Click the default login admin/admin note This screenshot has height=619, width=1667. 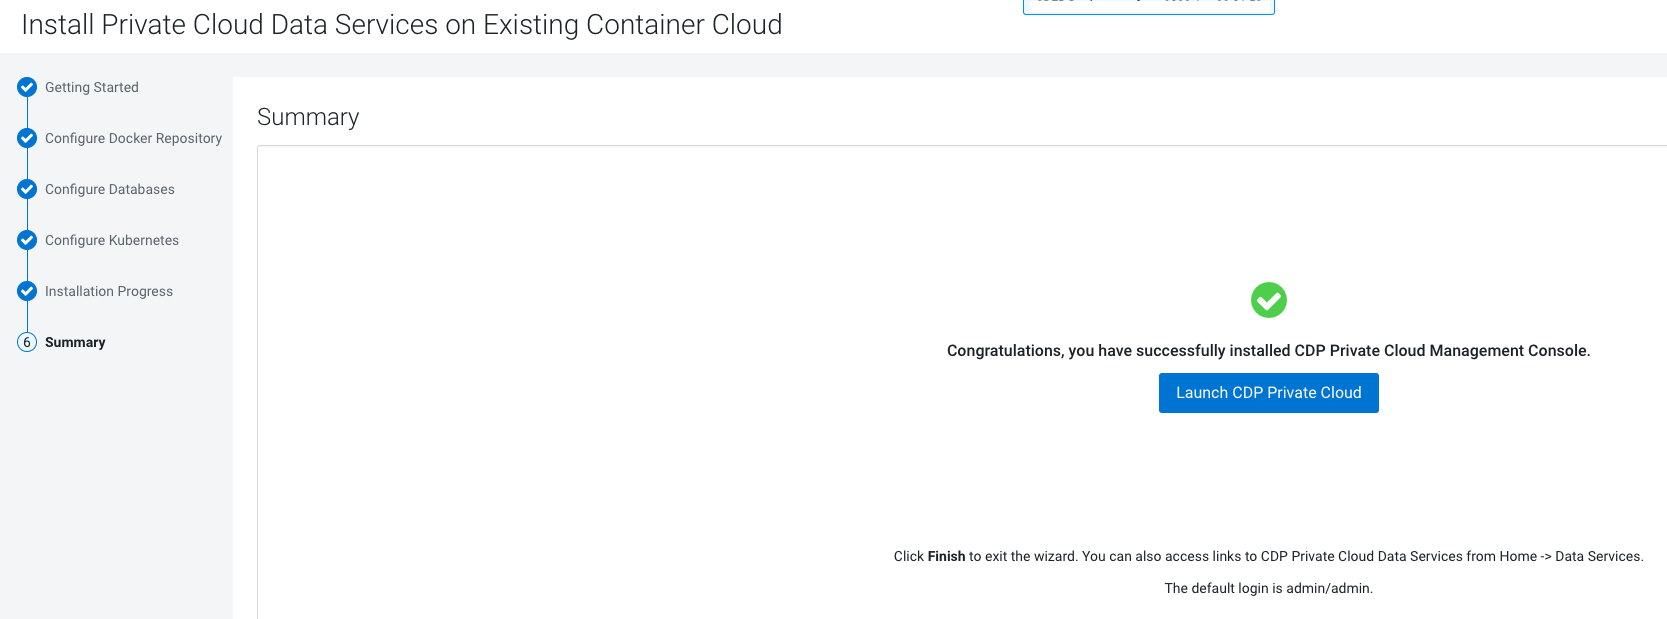click(1268, 588)
